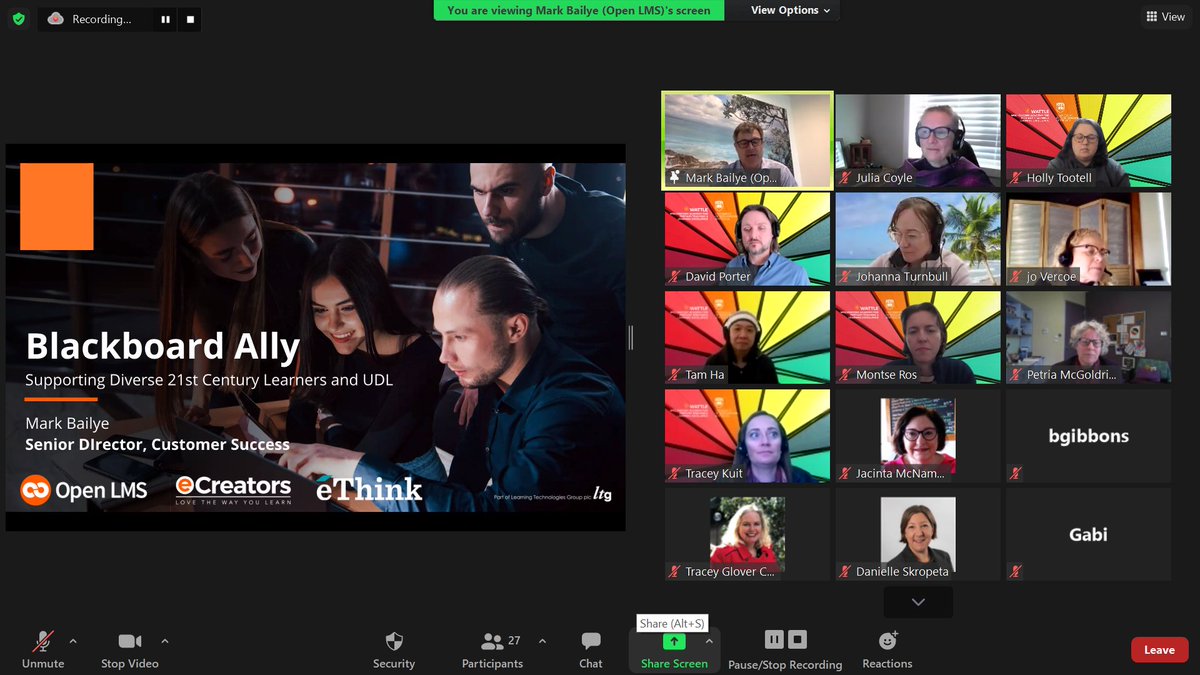
Task: Click the muted mic icon on Holly Tootell
Action: coord(1016,178)
